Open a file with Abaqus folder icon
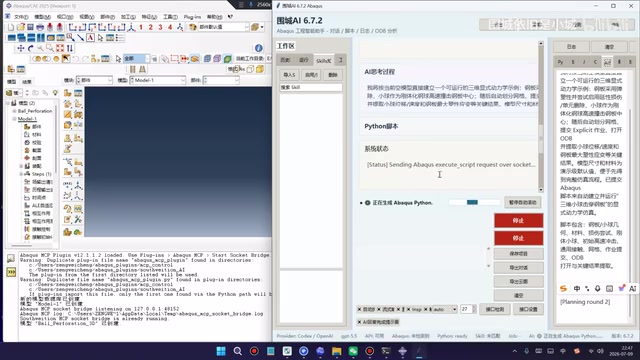 point(20,27)
